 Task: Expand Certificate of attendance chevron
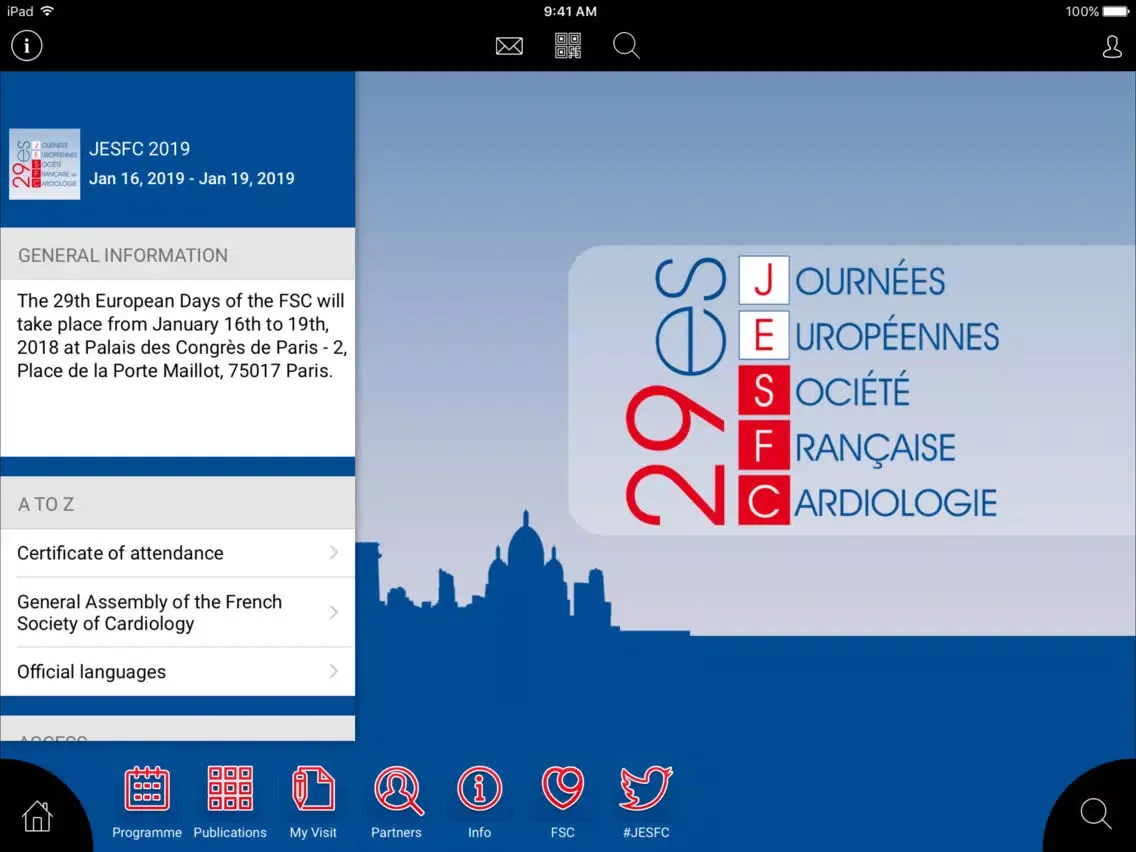(333, 553)
